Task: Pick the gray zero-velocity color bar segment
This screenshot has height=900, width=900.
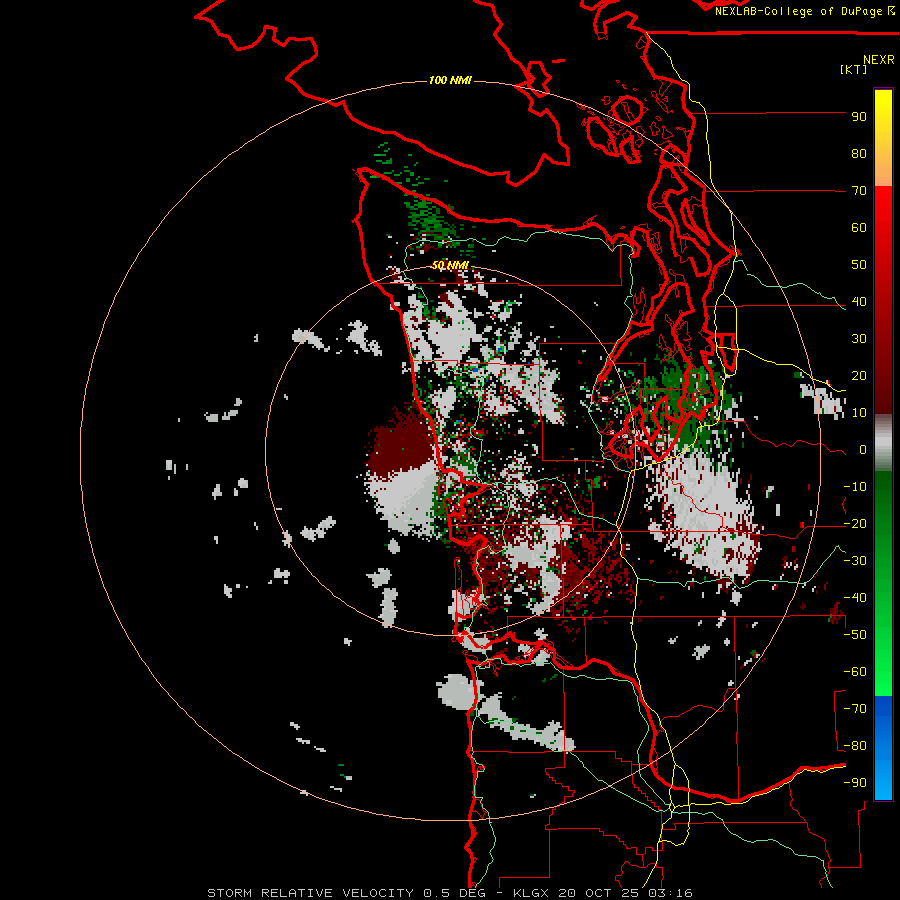Action: click(883, 443)
